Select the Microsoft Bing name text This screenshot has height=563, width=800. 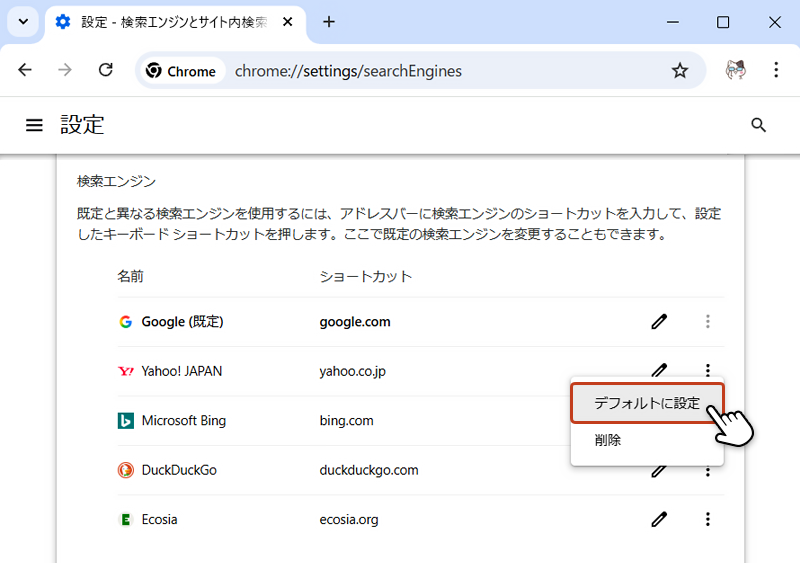pyautogui.click(x=184, y=421)
